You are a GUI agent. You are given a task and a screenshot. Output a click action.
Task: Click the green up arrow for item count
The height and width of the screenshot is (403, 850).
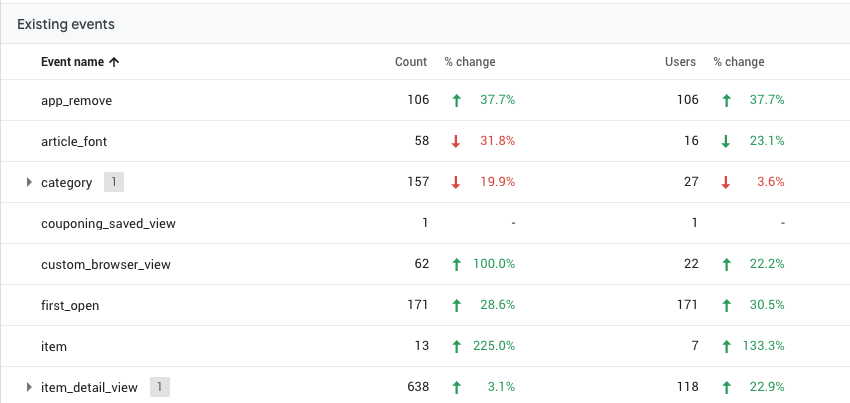coord(456,346)
